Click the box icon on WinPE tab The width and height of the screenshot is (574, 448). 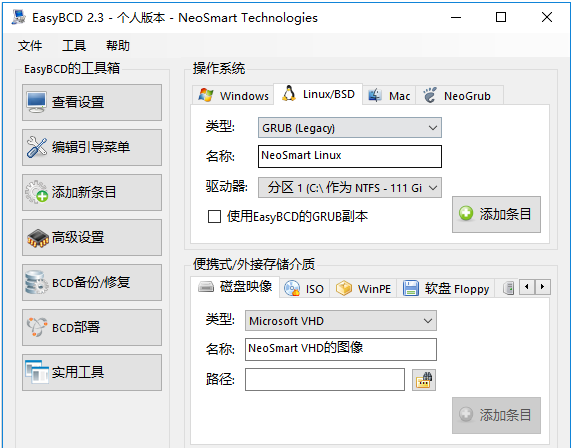click(344, 288)
